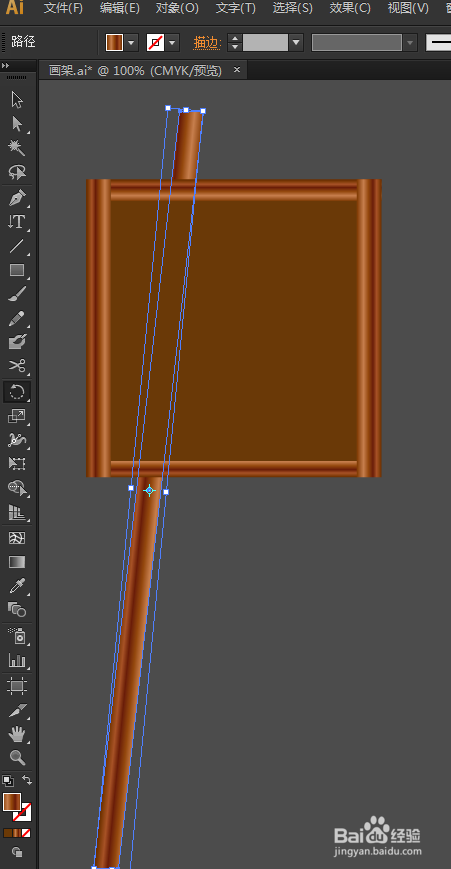This screenshot has height=869, width=451.
Task: Select the Direct Selection tool
Action: click(17, 124)
